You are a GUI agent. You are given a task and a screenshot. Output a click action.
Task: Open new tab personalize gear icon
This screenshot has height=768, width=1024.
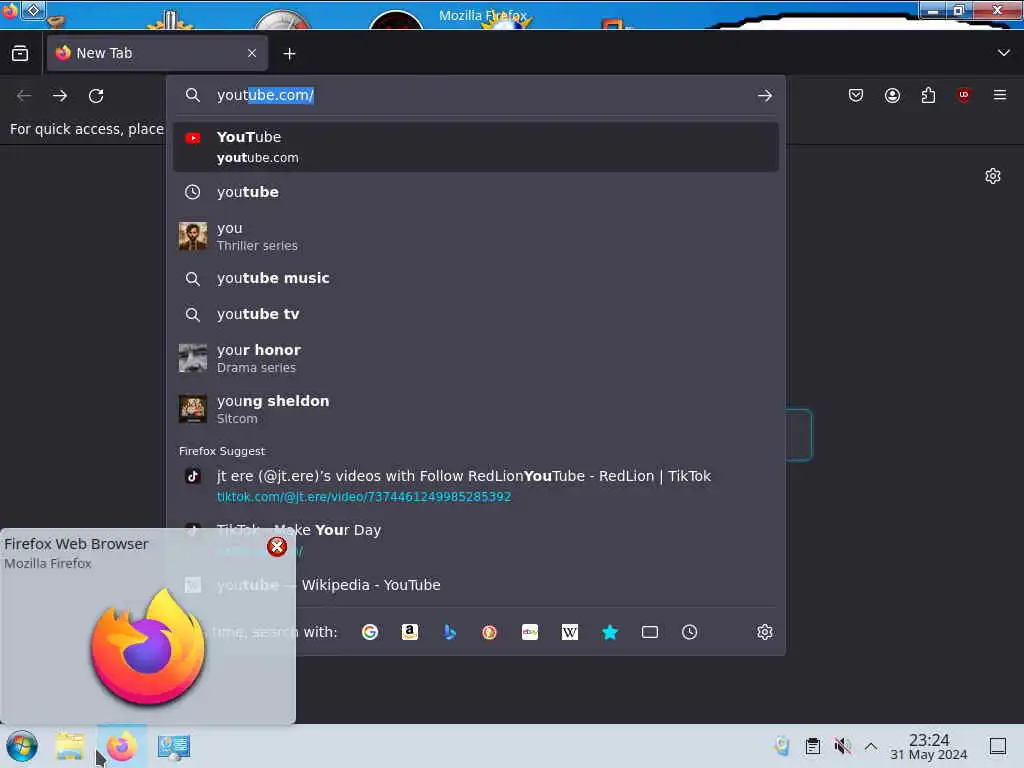pos(993,176)
